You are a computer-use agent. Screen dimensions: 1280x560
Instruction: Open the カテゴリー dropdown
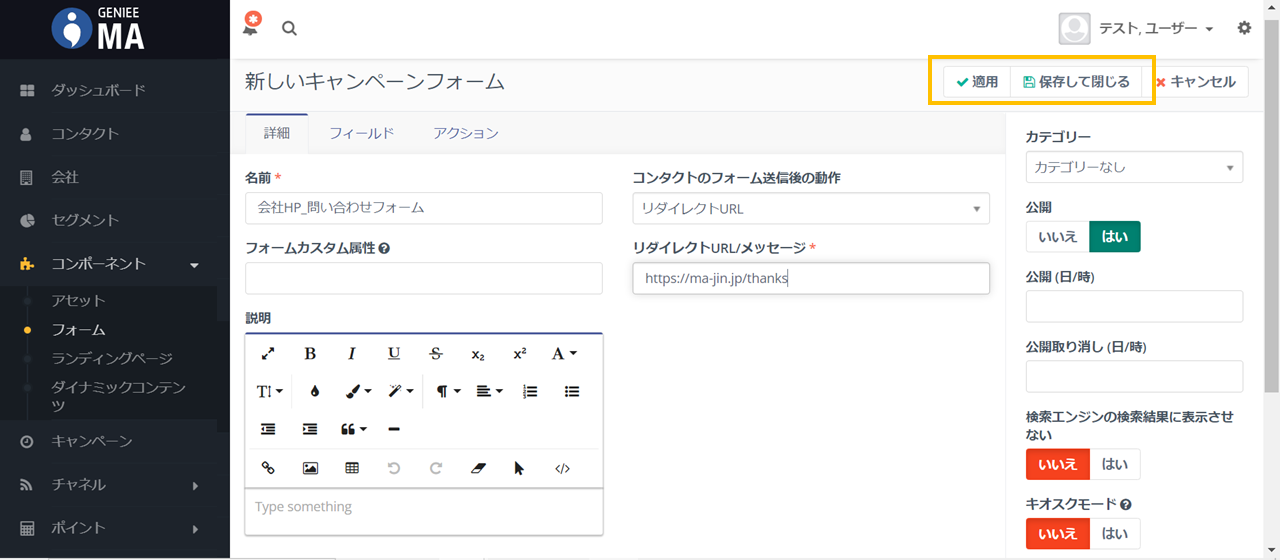coord(1134,167)
